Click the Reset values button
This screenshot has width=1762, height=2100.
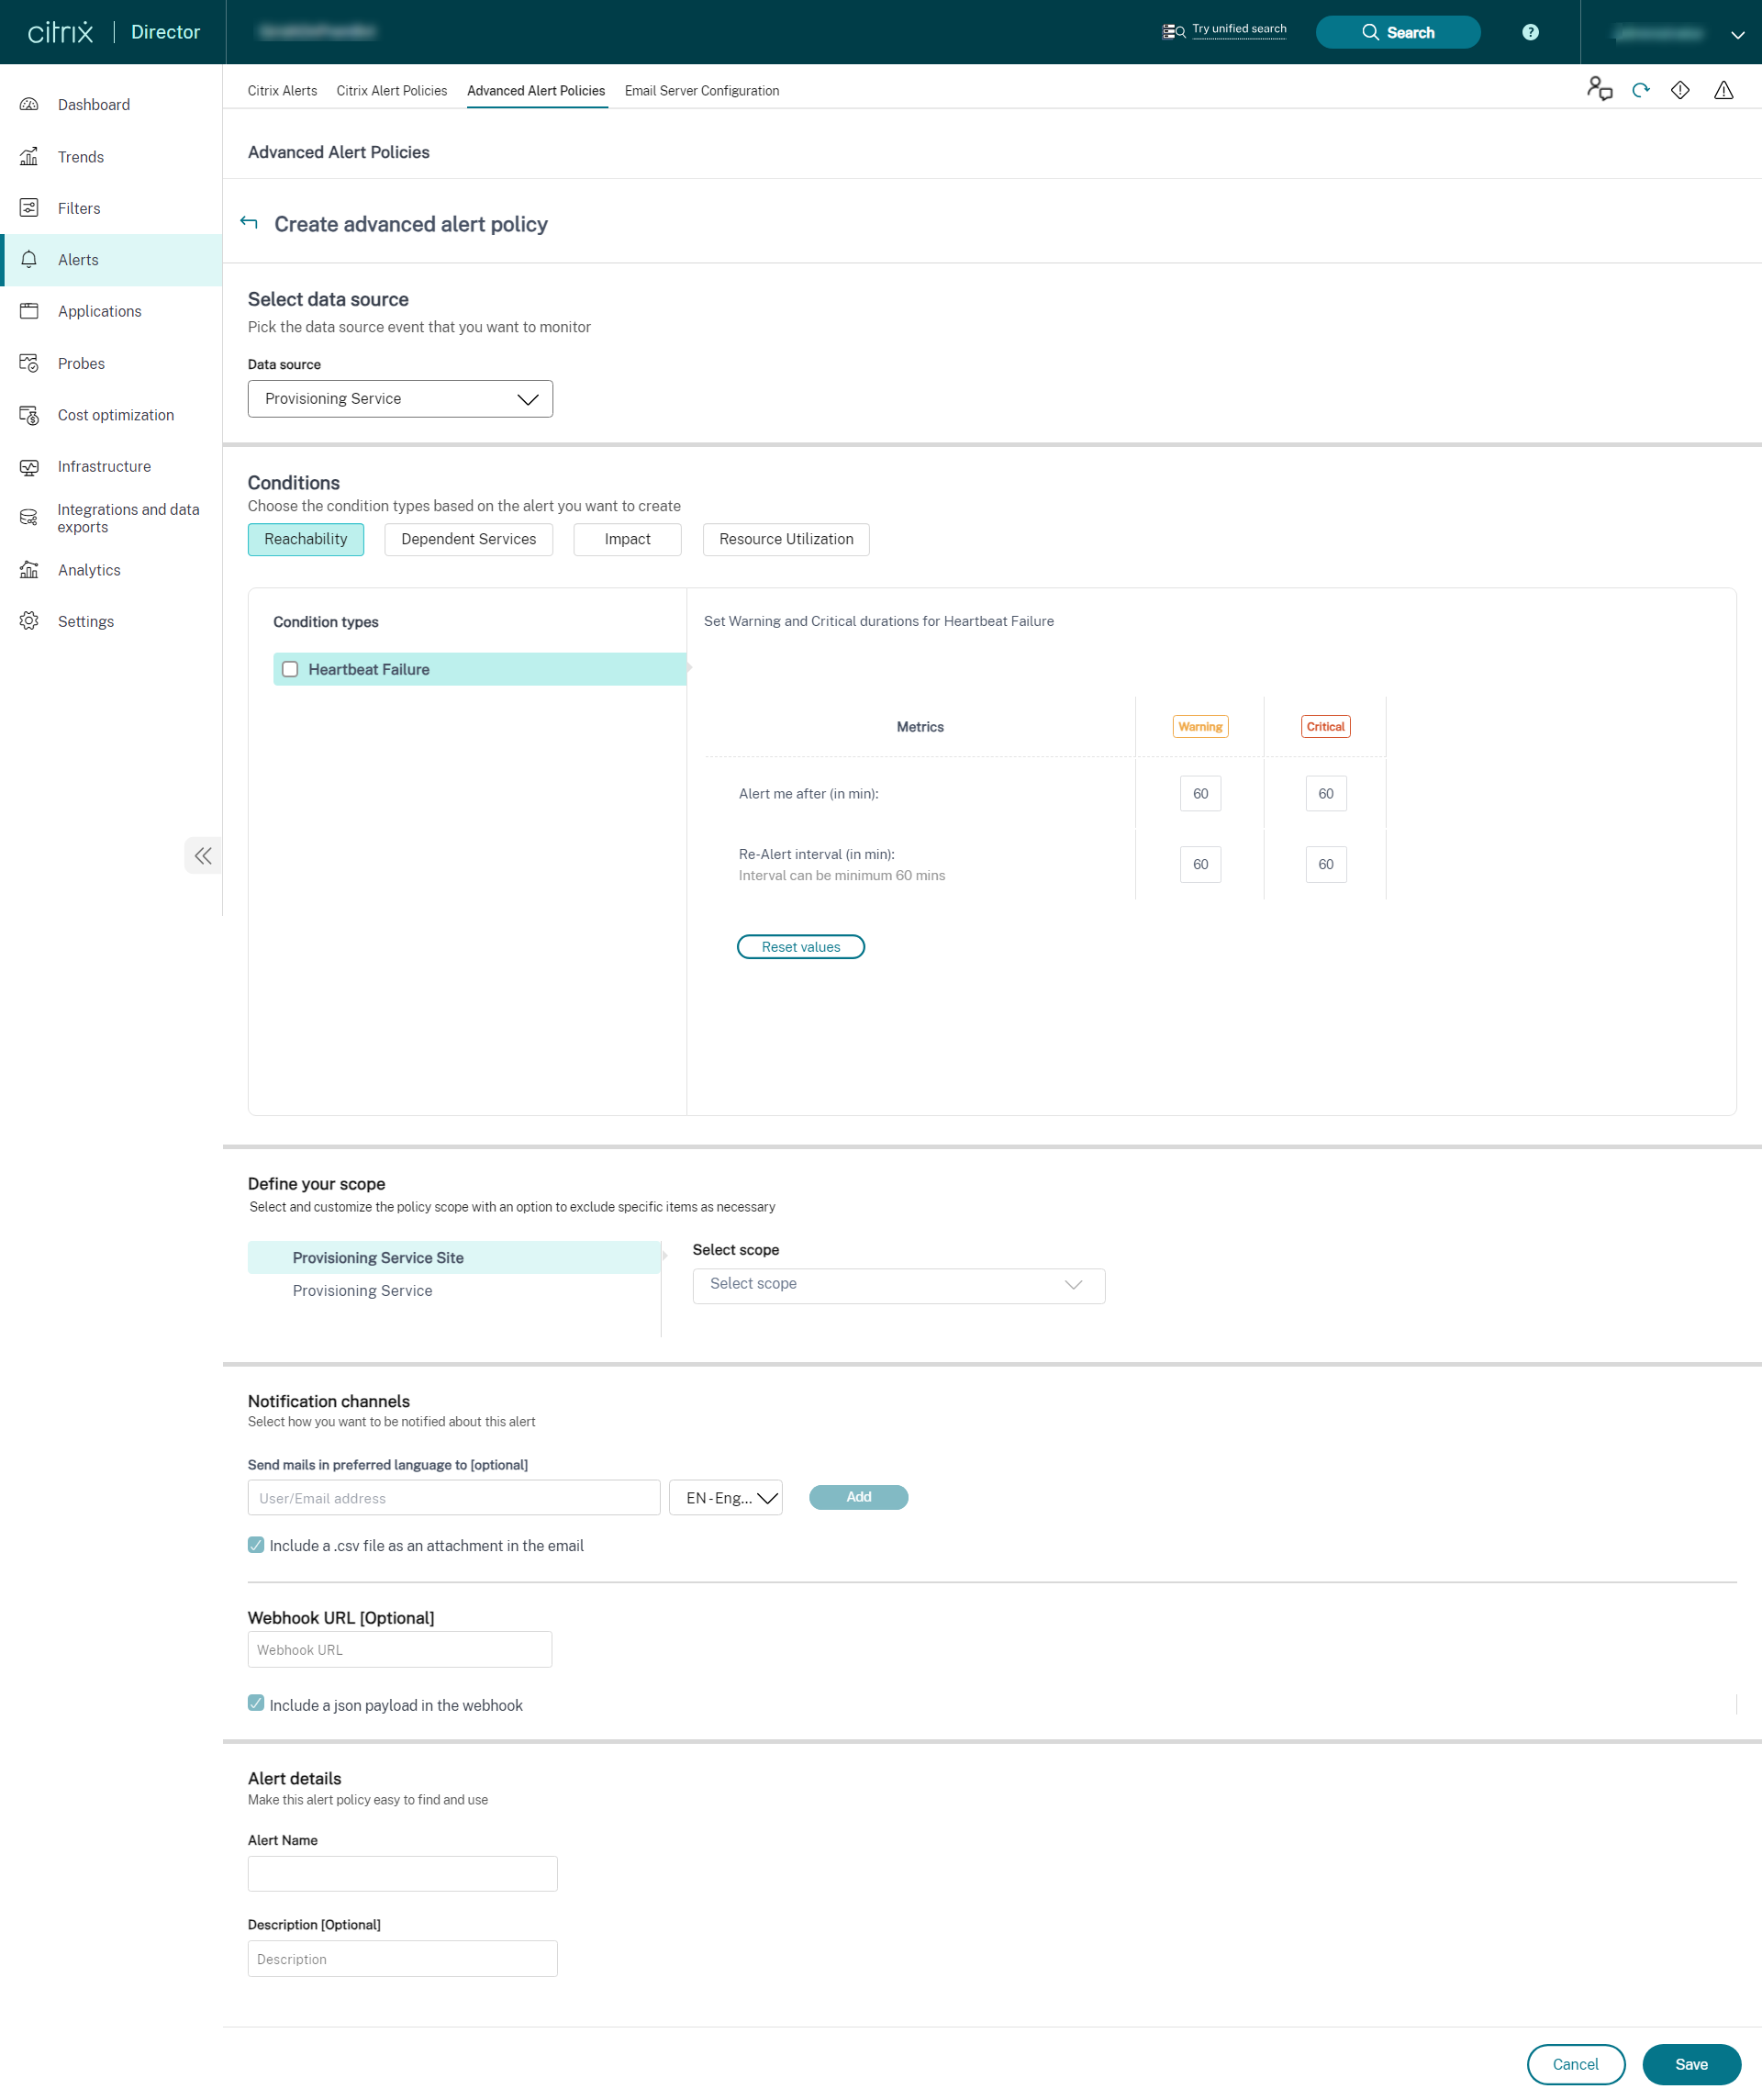[x=800, y=946]
